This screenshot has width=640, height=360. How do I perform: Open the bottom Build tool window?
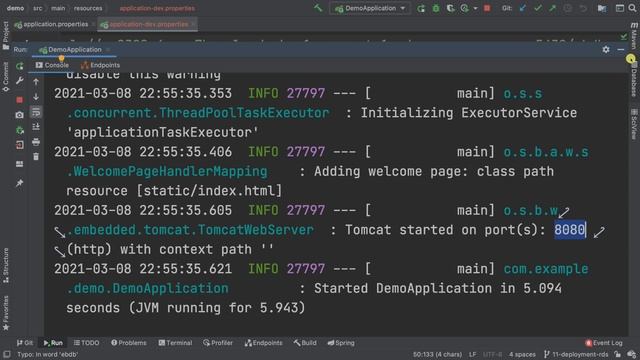point(305,343)
